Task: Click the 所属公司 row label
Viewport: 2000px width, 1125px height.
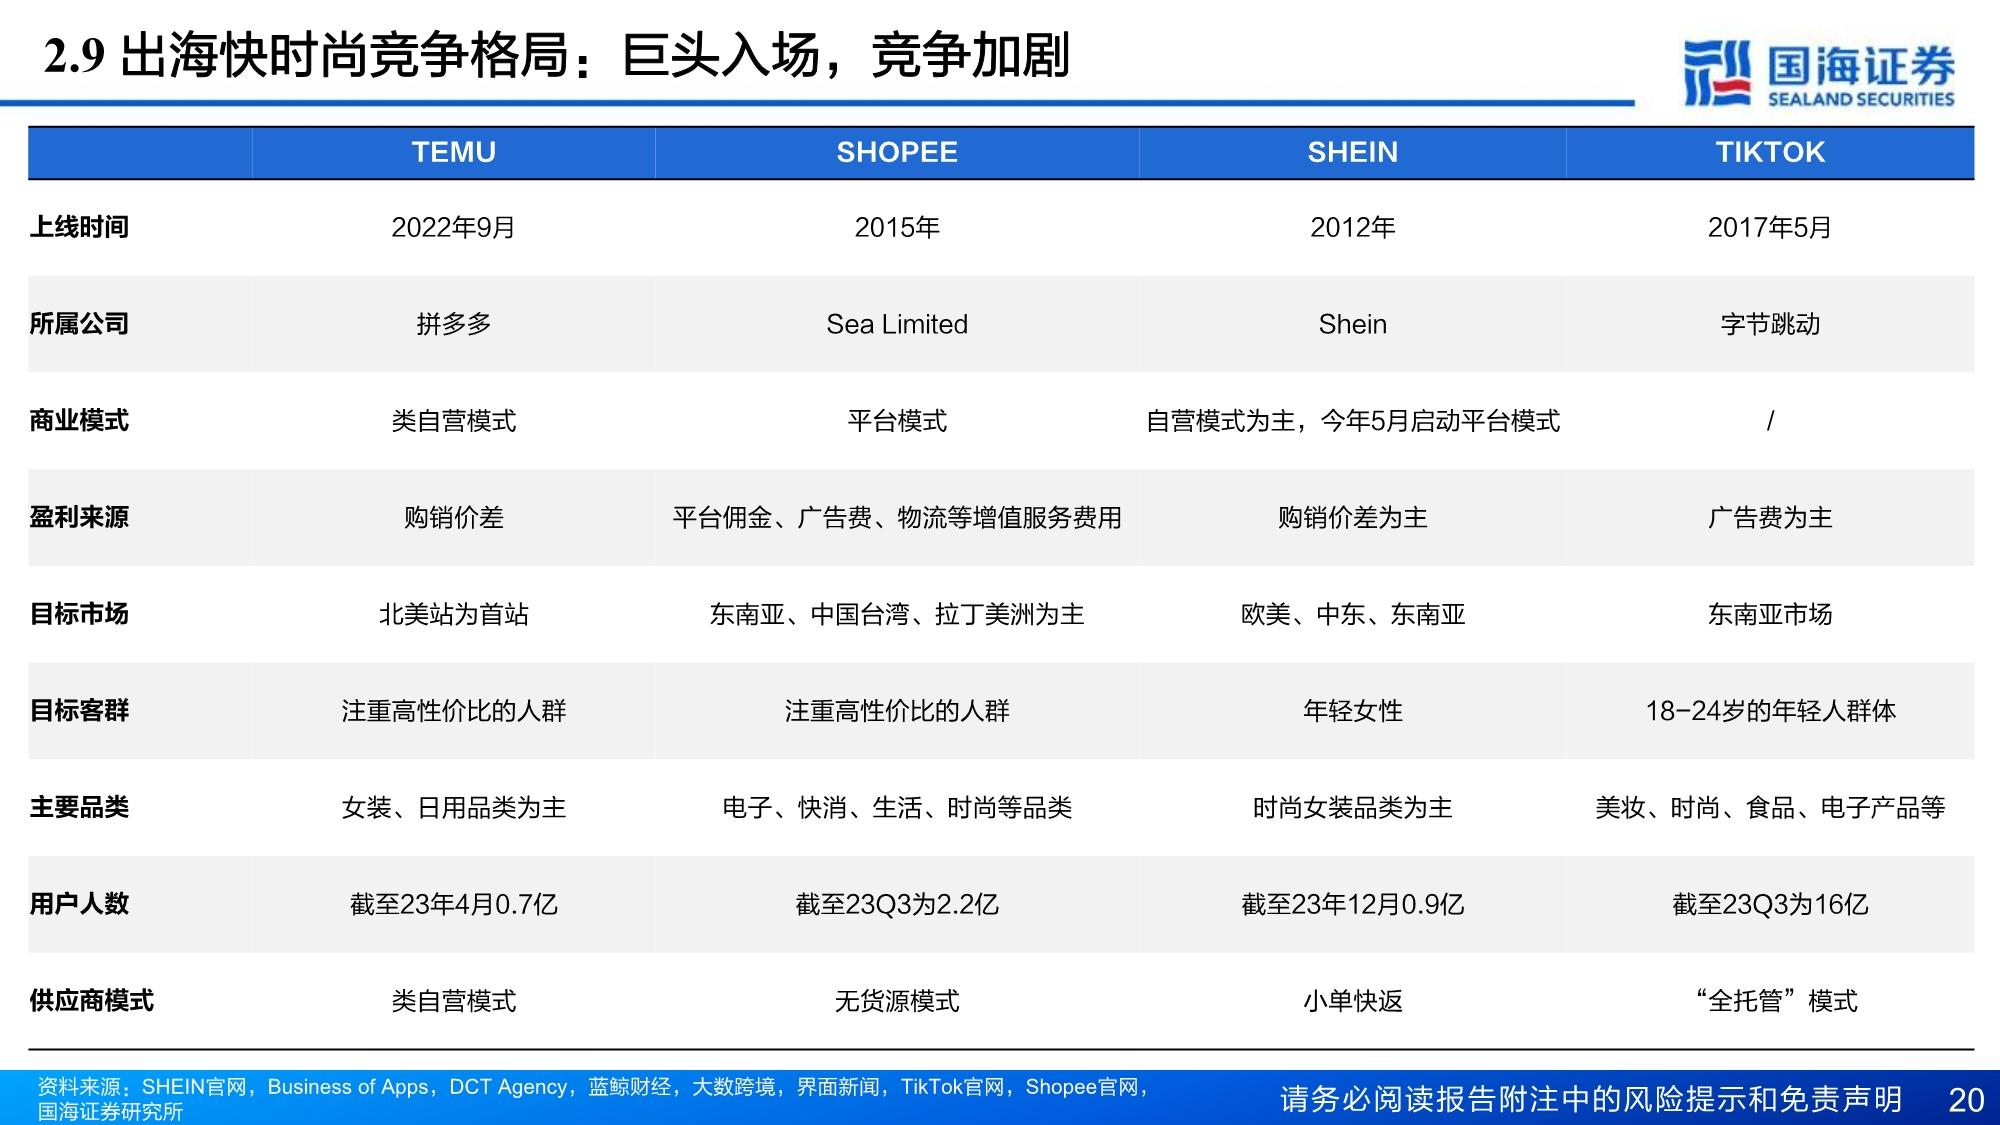Action: click(79, 324)
